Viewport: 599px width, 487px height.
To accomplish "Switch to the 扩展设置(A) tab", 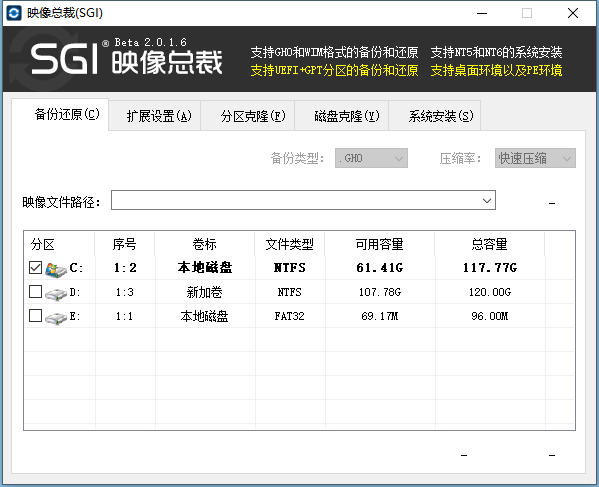I will pyautogui.click(x=159, y=116).
